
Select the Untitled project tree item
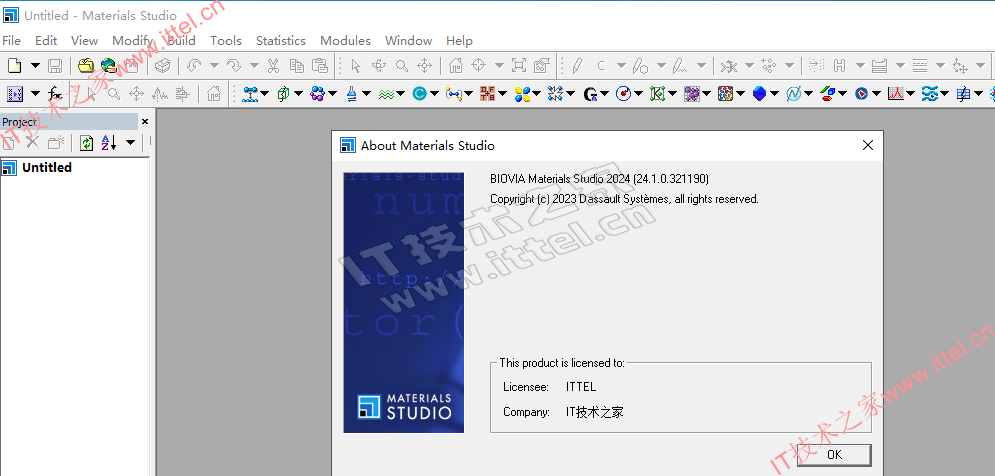click(x=46, y=168)
